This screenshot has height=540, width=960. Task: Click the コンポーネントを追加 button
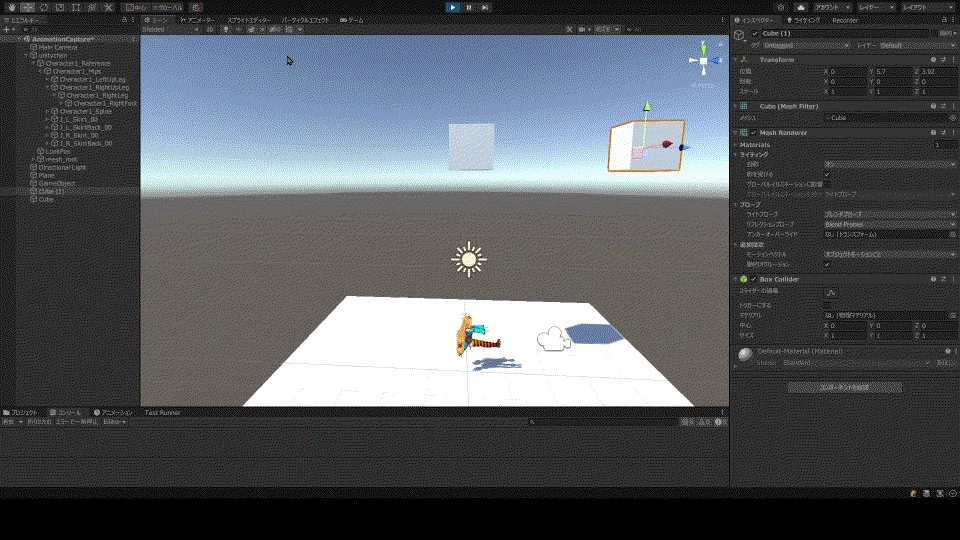click(845, 387)
